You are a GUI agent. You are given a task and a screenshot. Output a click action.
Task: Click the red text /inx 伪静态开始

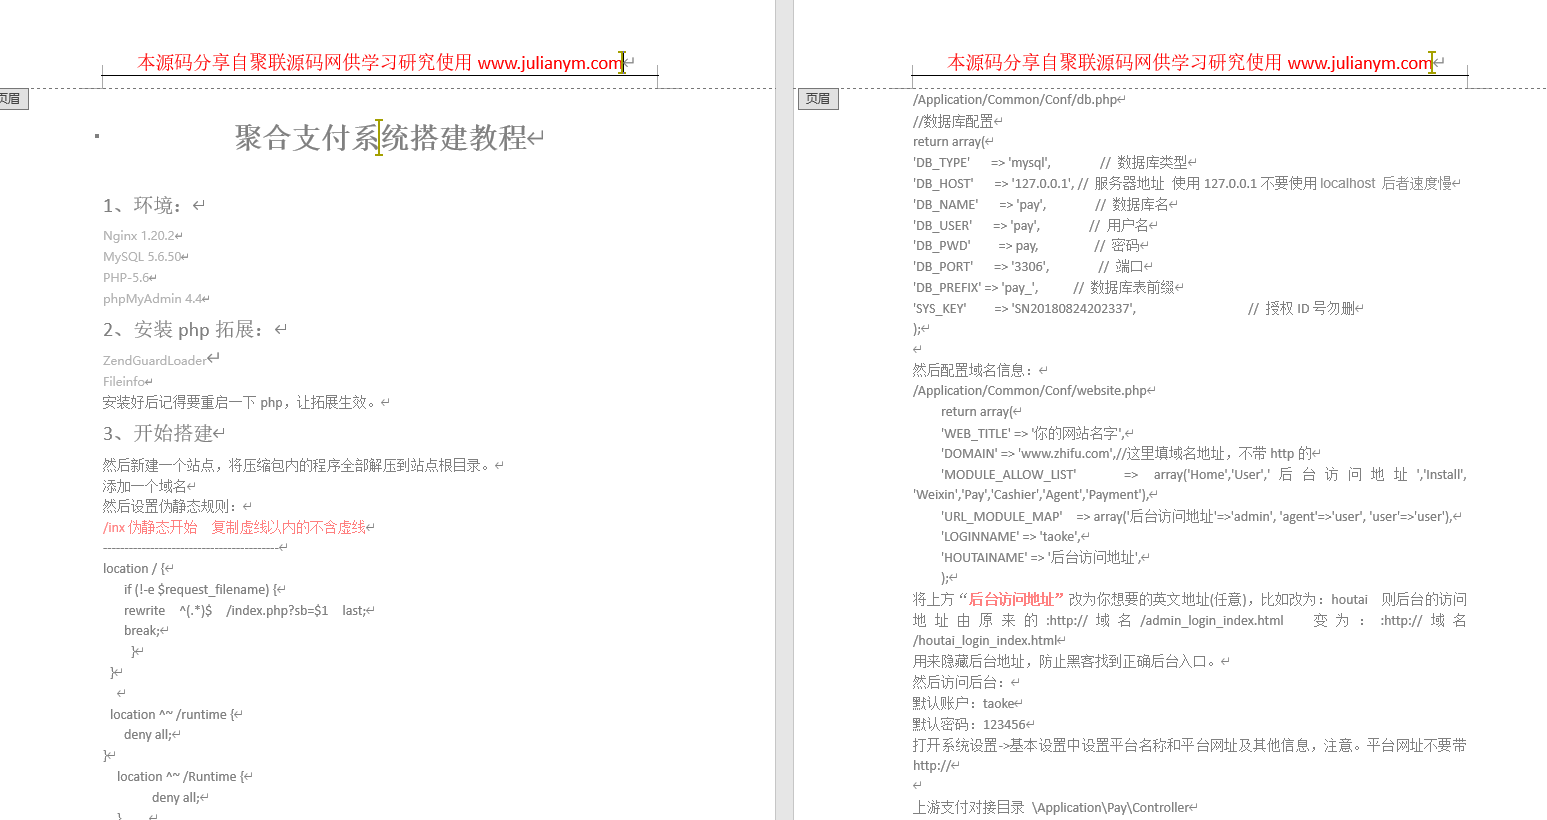click(150, 527)
